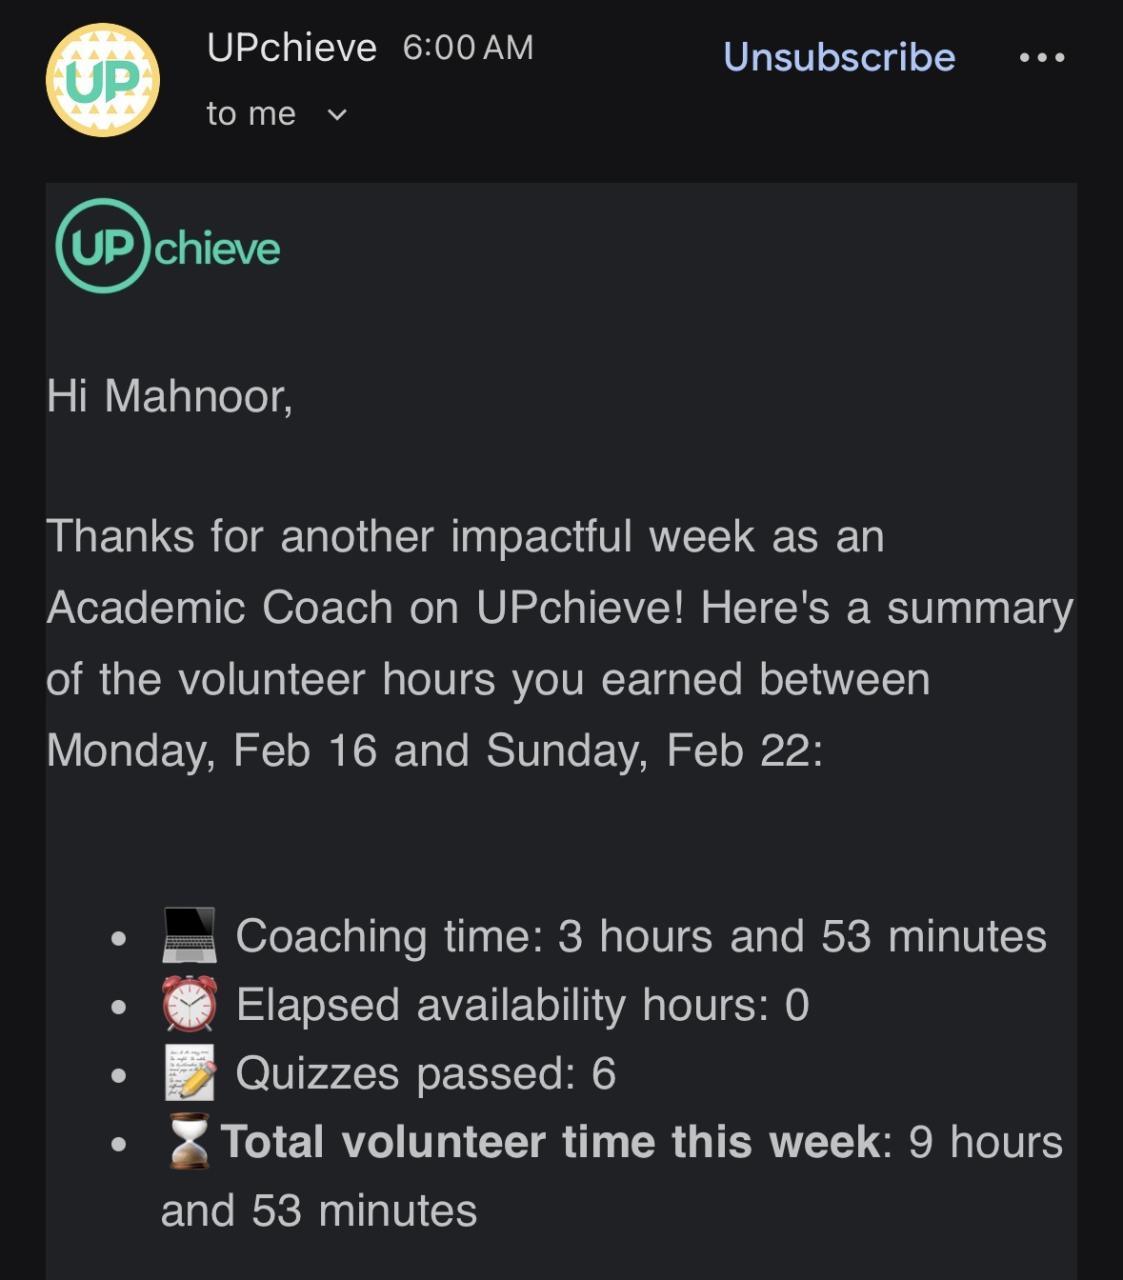Viewport: 1123px width, 1280px height.
Task: Tap the UPchieve sender avatar
Action: click(x=102, y=81)
